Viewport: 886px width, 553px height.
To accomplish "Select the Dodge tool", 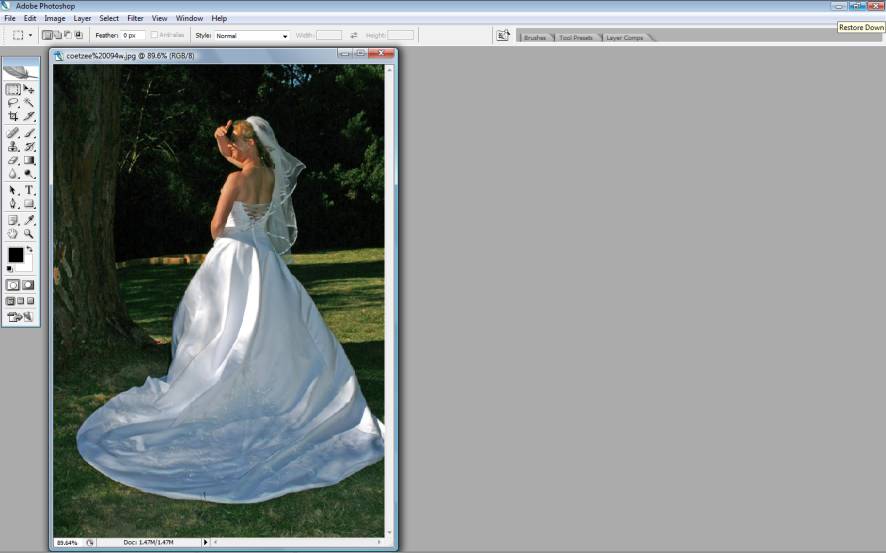I will pyautogui.click(x=29, y=173).
